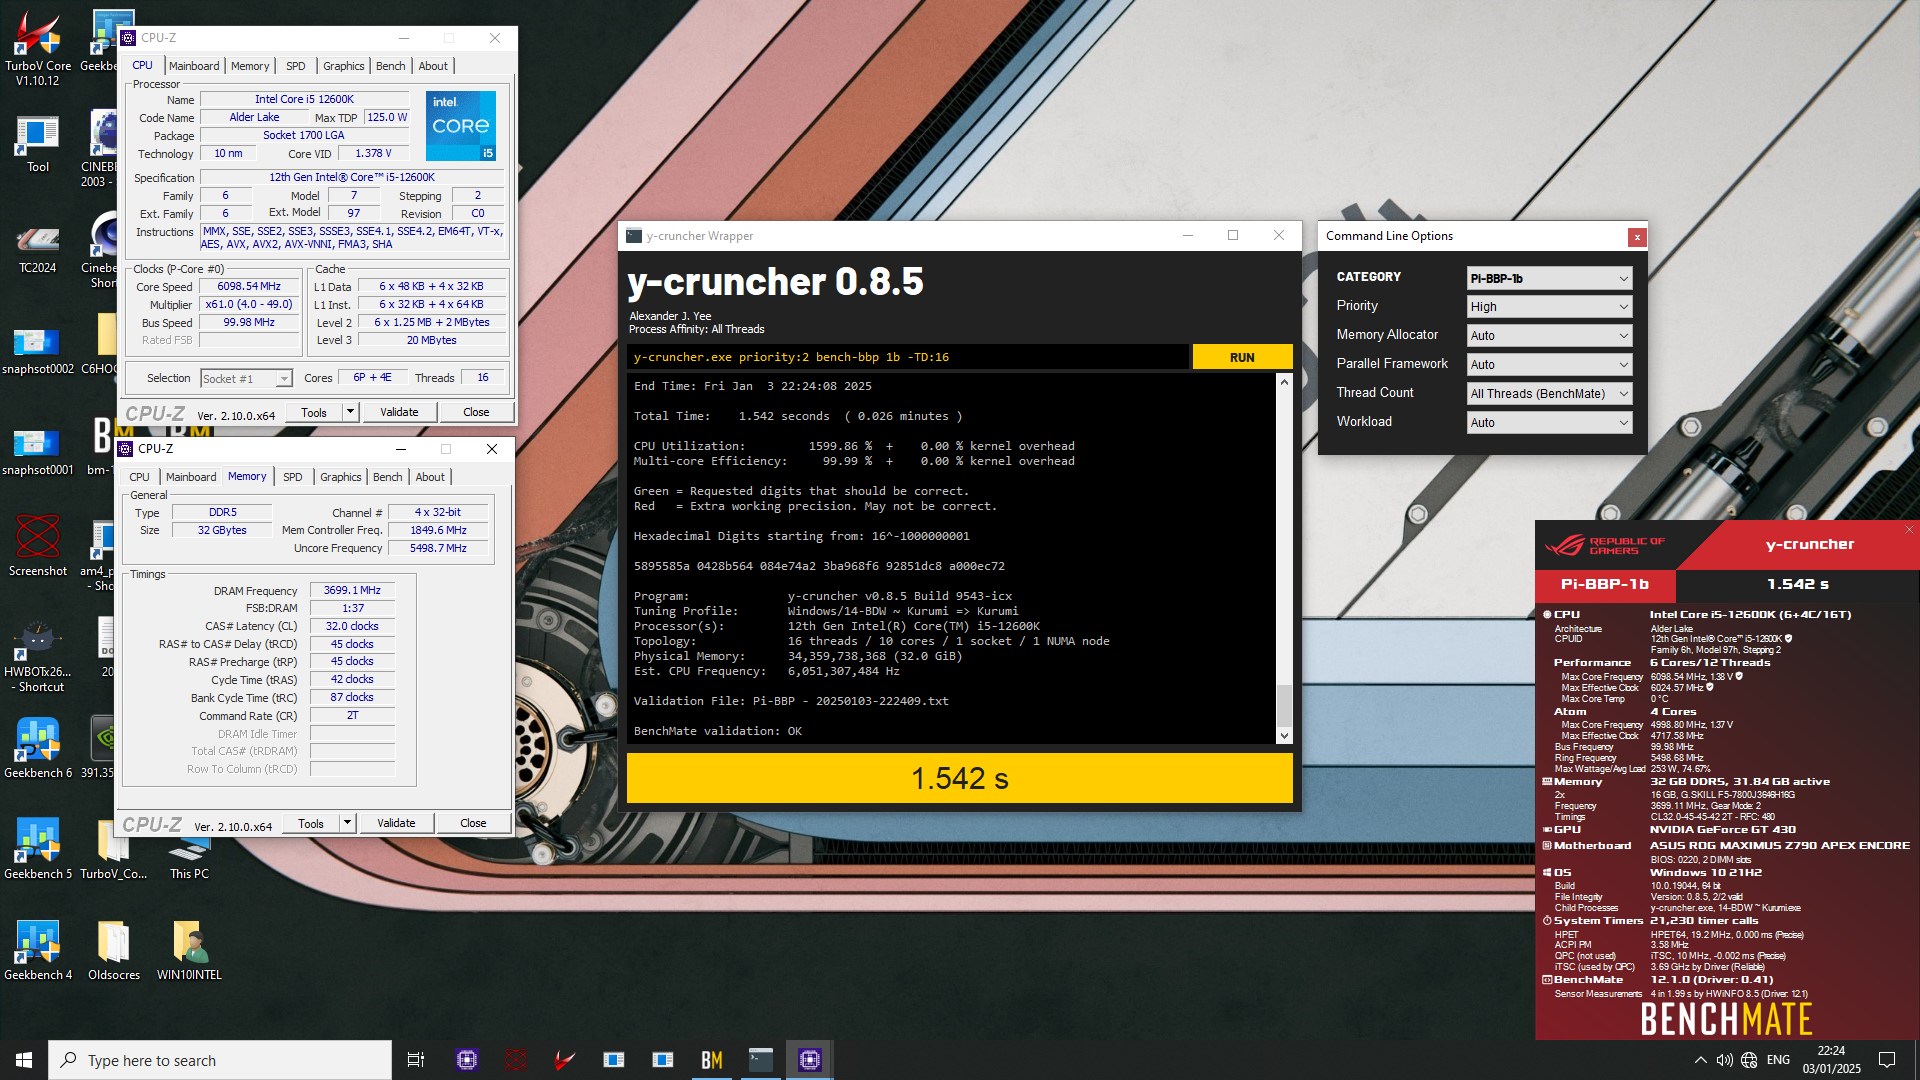Click the Close button in lower CPU-Z window
This screenshot has height=1080, width=1920.
point(473,823)
